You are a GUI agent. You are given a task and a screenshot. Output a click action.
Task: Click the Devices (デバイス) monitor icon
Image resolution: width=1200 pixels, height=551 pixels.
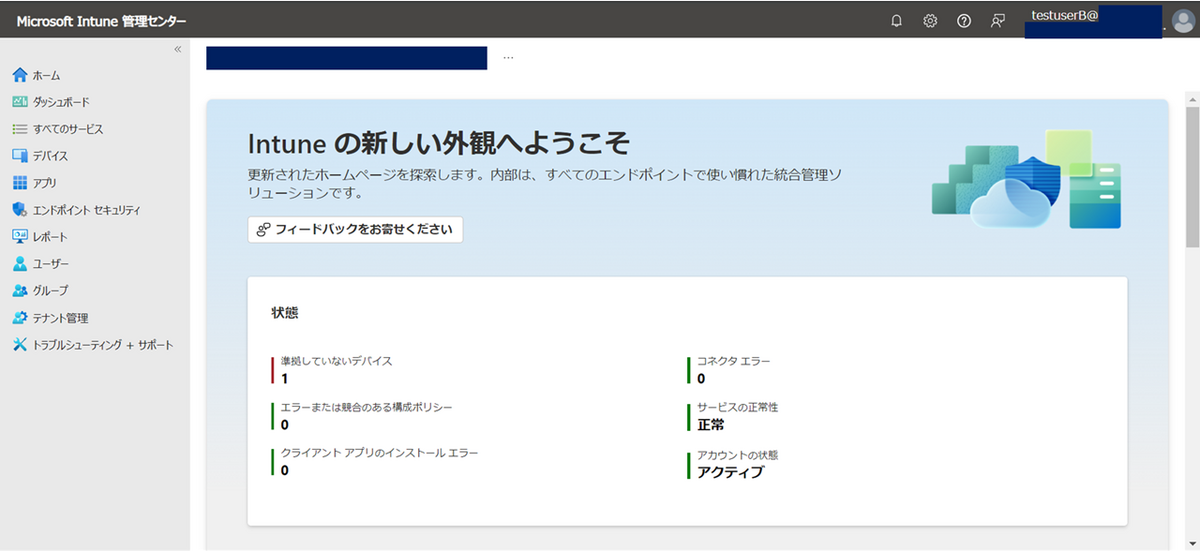(x=19, y=156)
